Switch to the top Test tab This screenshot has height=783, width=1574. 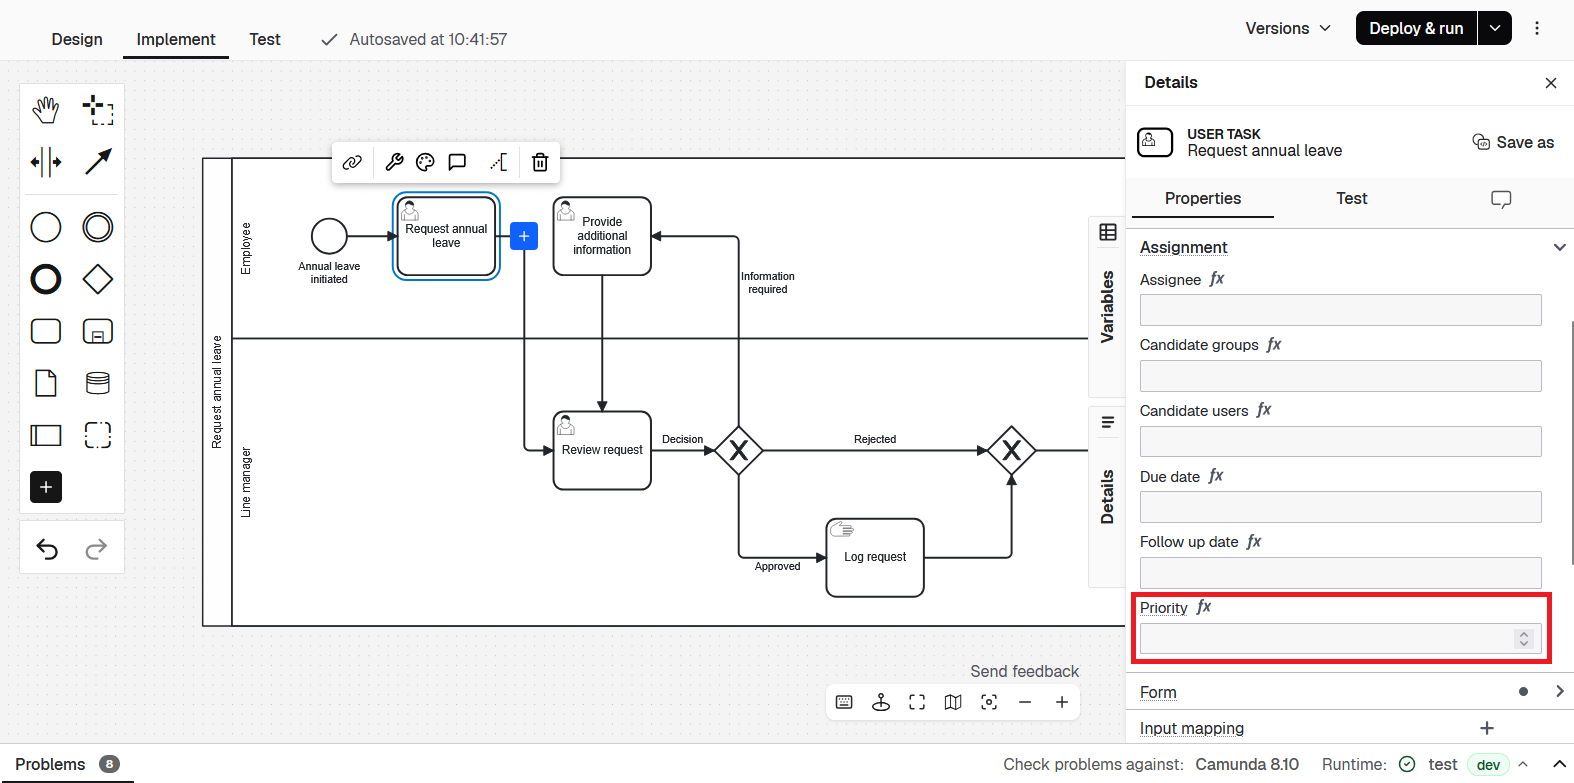pyautogui.click(x=265, y=39)
